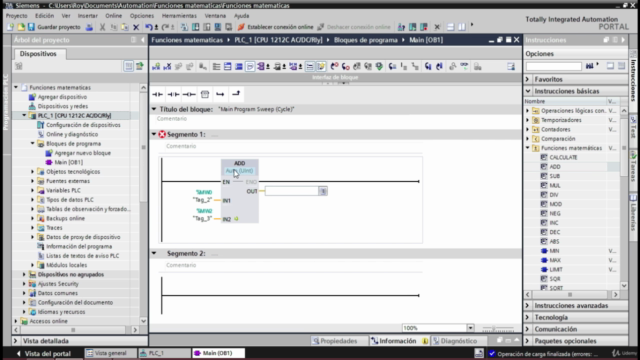Delete selection with the toolbar X icon
The image size is (640, 360).
136,27
